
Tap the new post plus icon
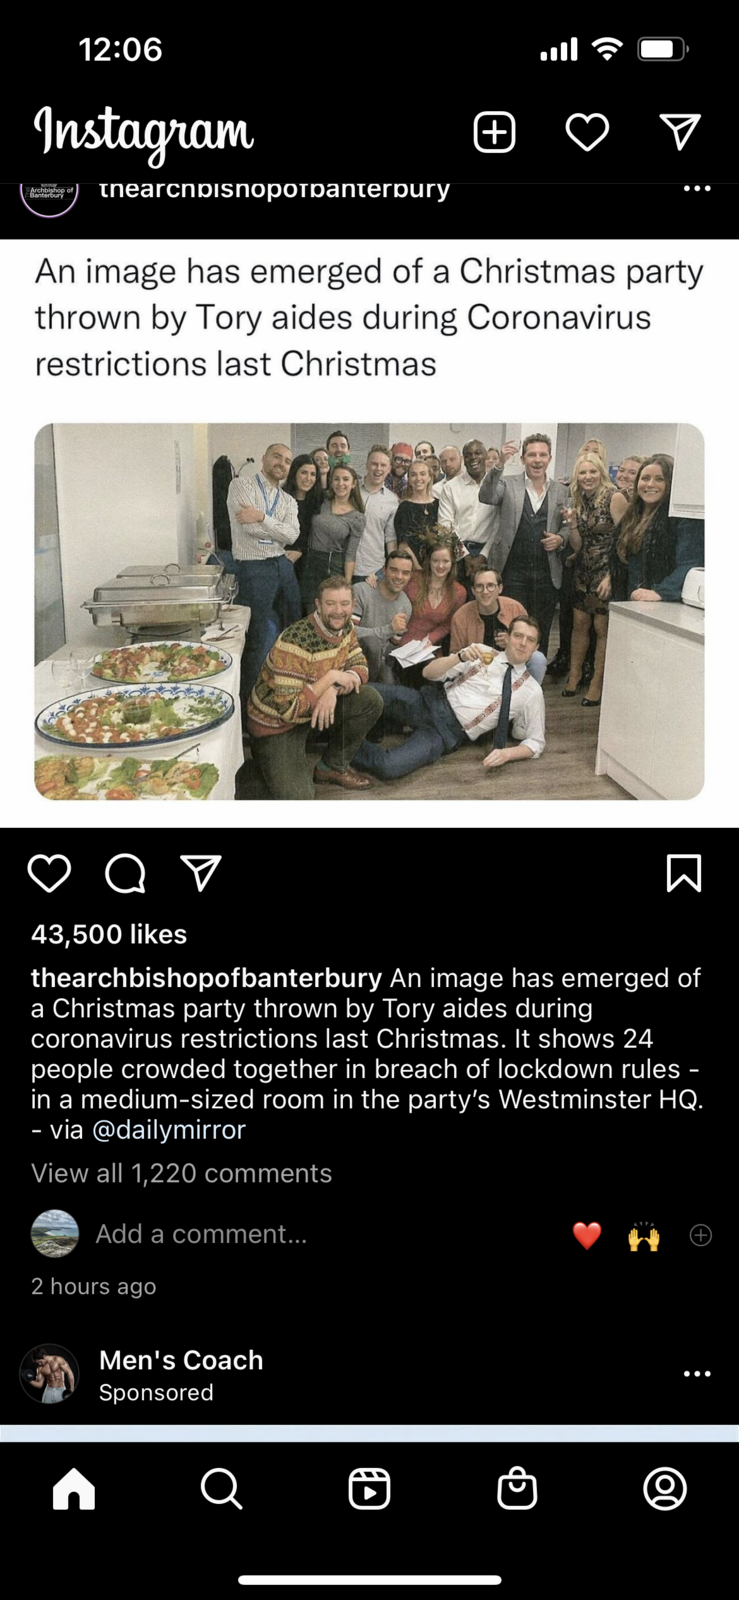tap(494, 132)
